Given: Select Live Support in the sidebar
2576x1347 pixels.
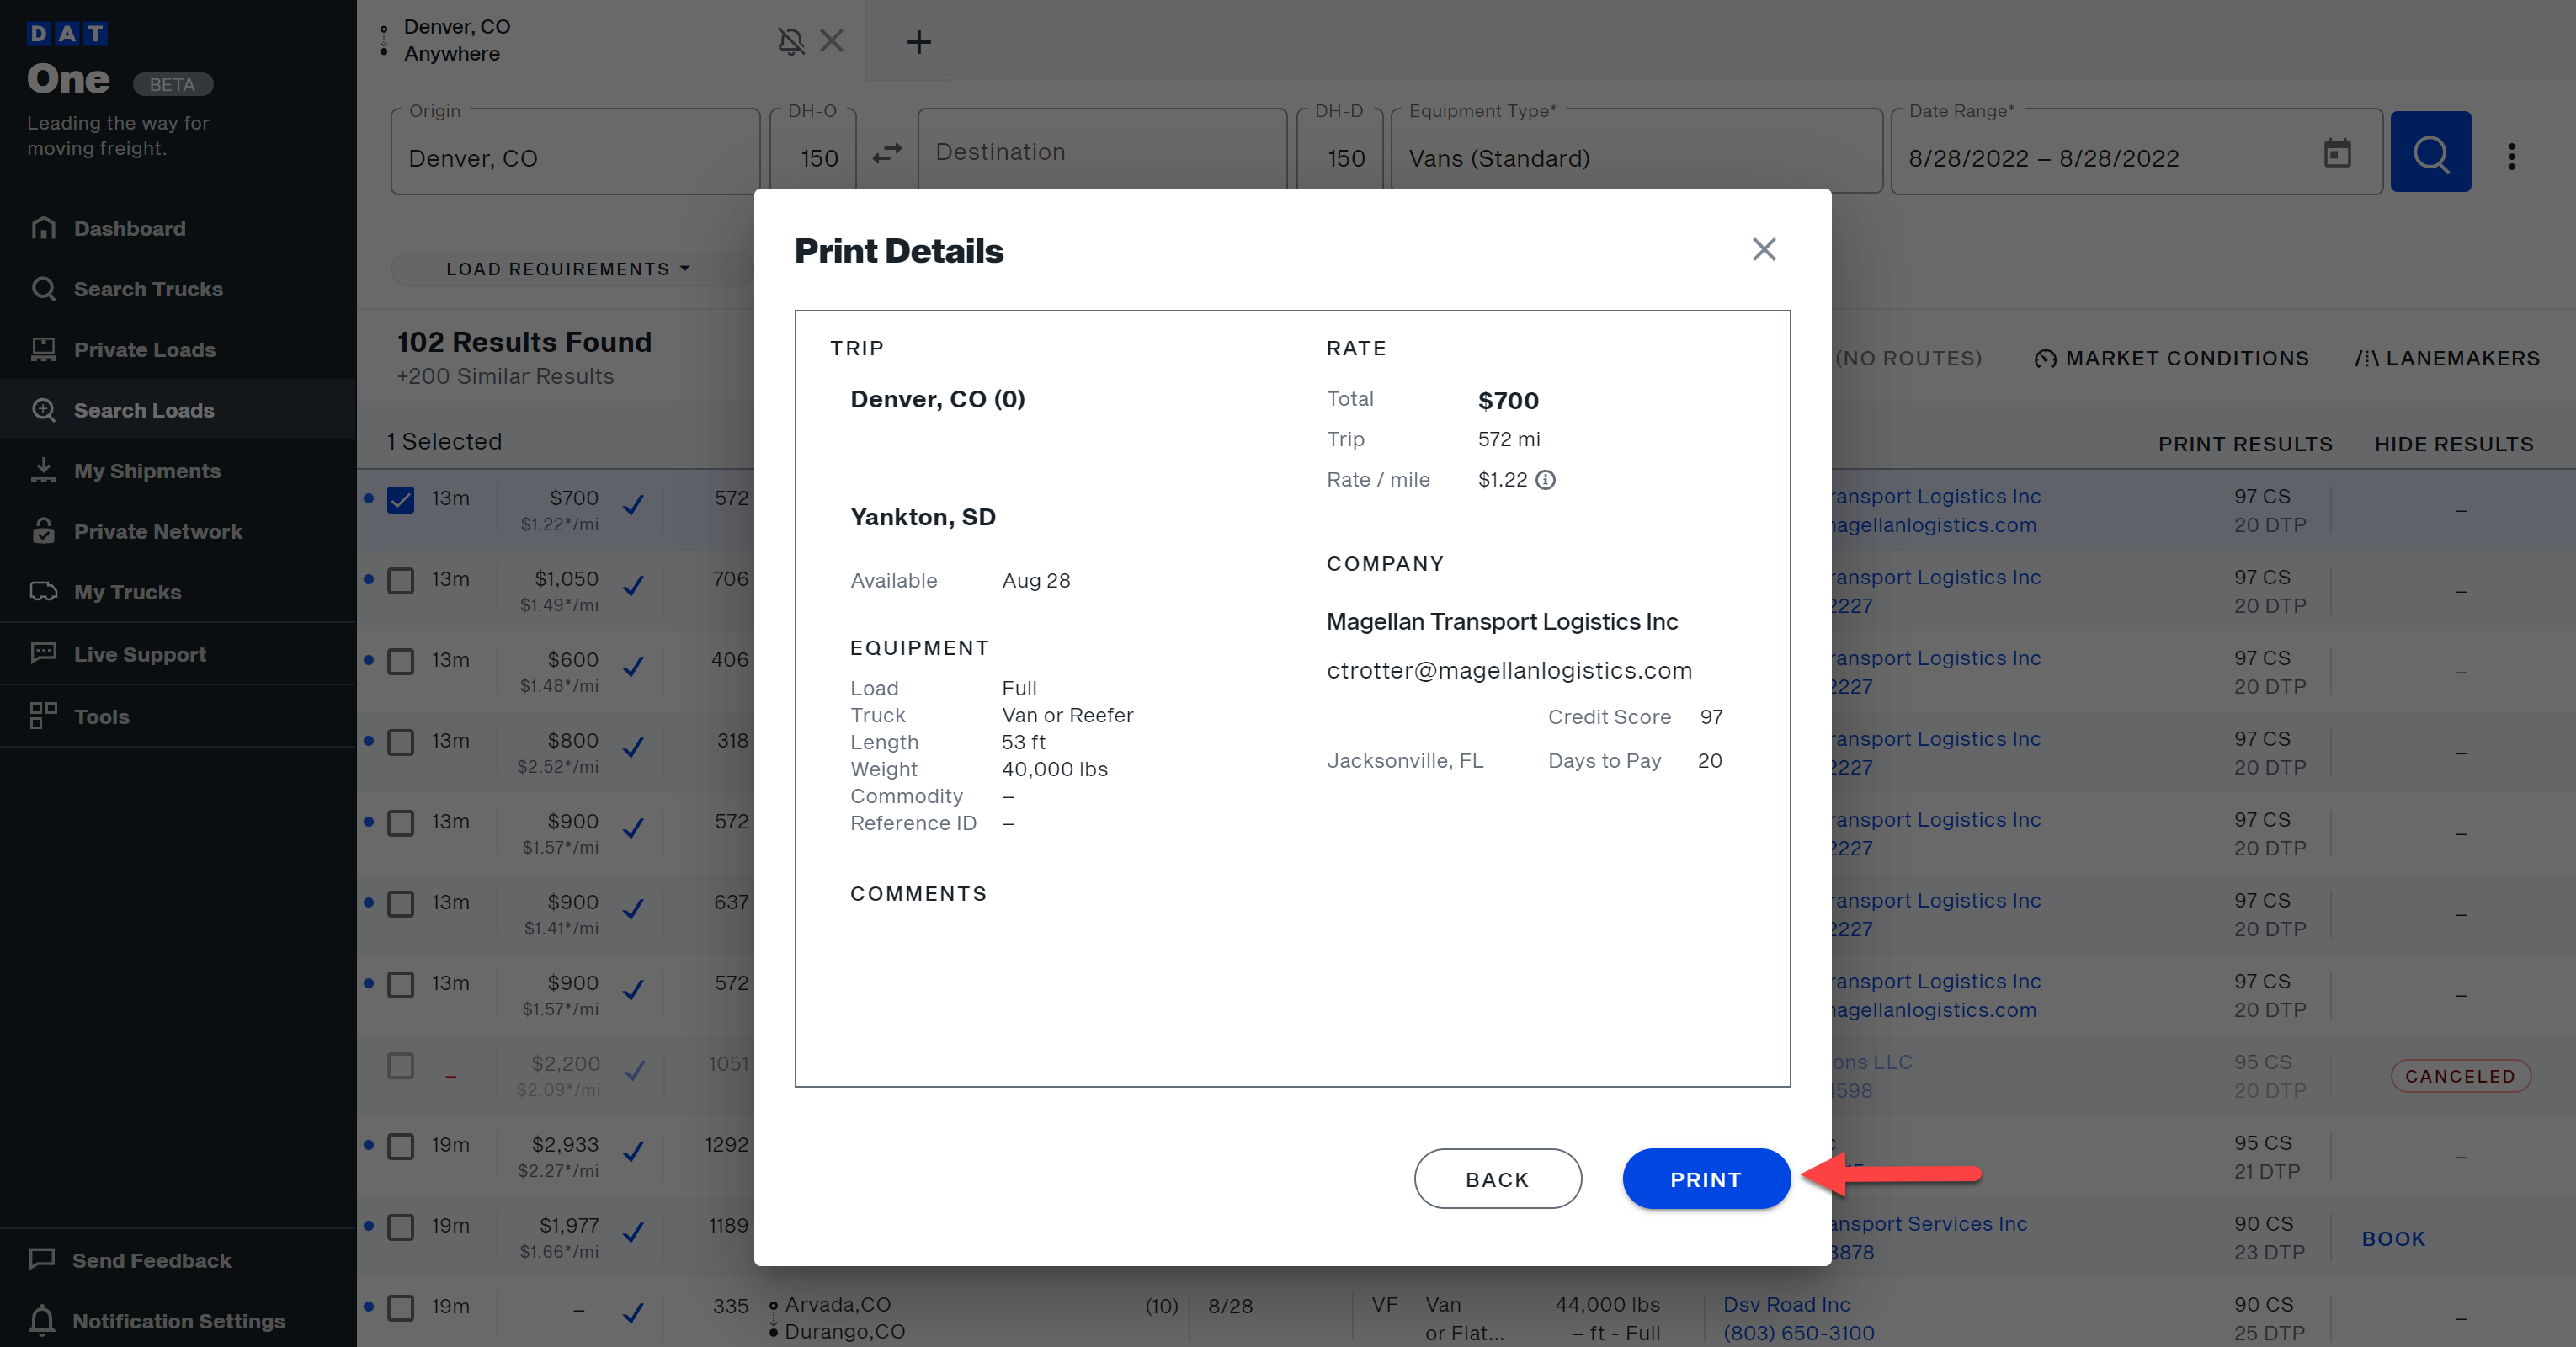Looking at the screenshot, I should pyautogui.click(x=139, y=654).
